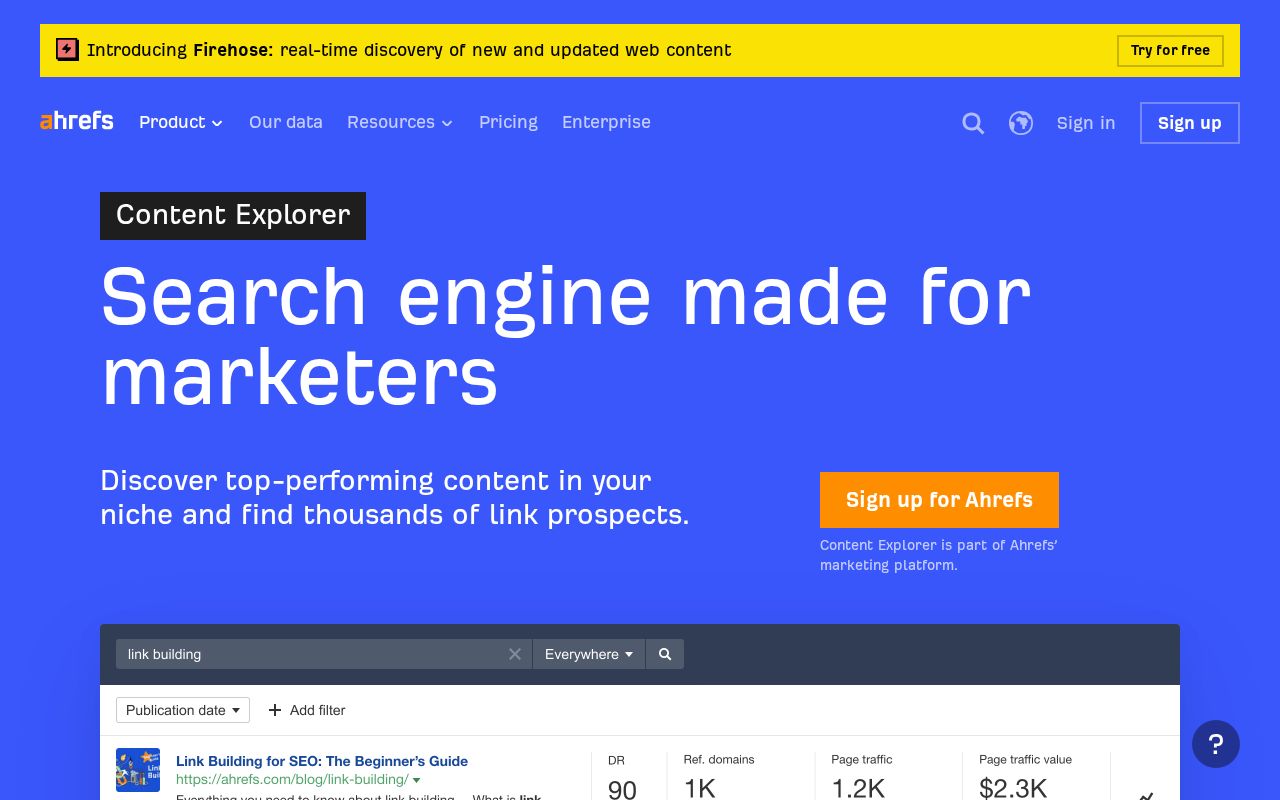Viewport: 1280px width, 800px height.
Task: Click the Firehose lightning bolt icon
Action: [x=67, y=49]
